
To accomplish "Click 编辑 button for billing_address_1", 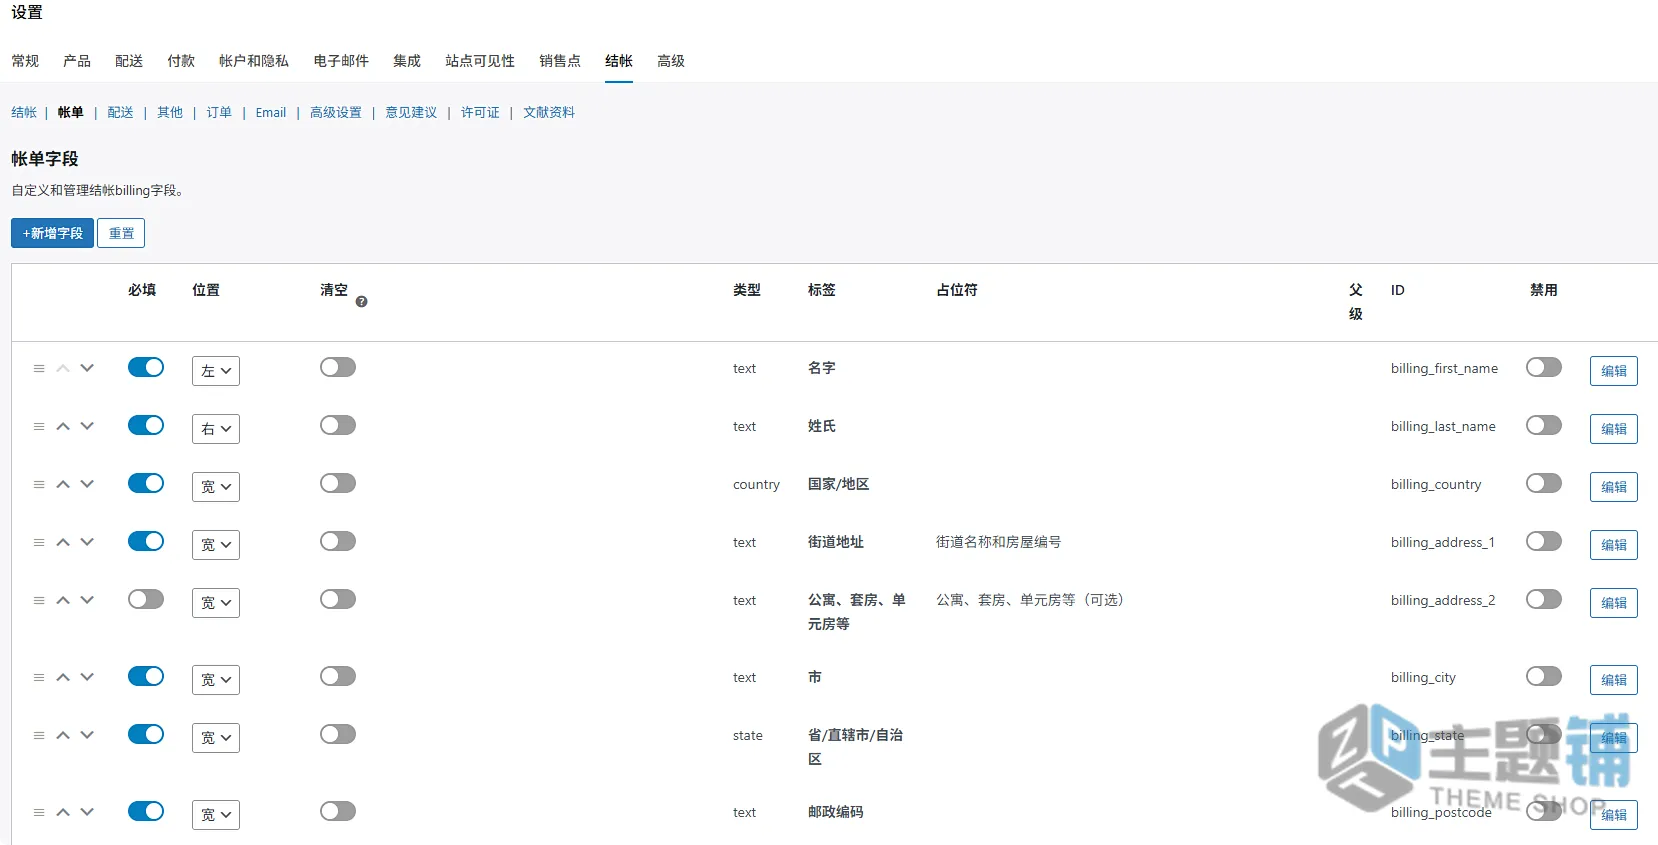I will pyautogui.click(x=1614, y=545).
